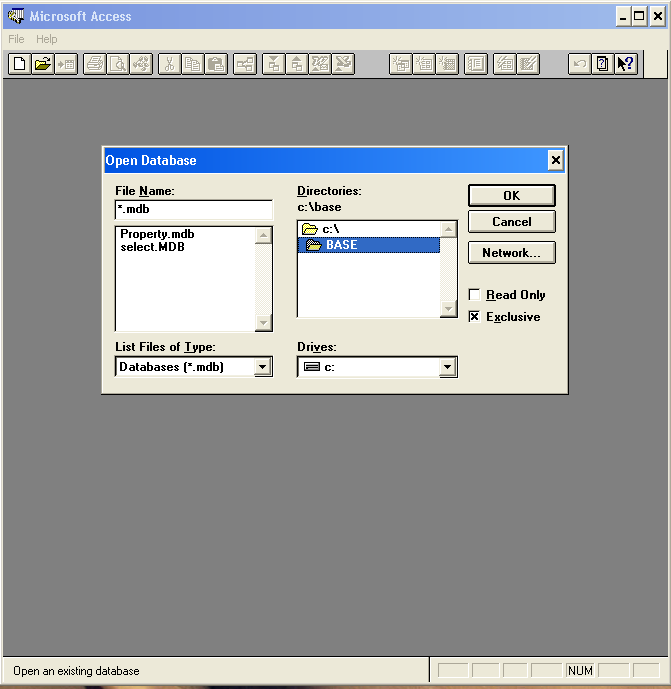Click the New Query toolbar icon
Image resolution: width=671 pixels, height=689 pixels.
[401, 64]
